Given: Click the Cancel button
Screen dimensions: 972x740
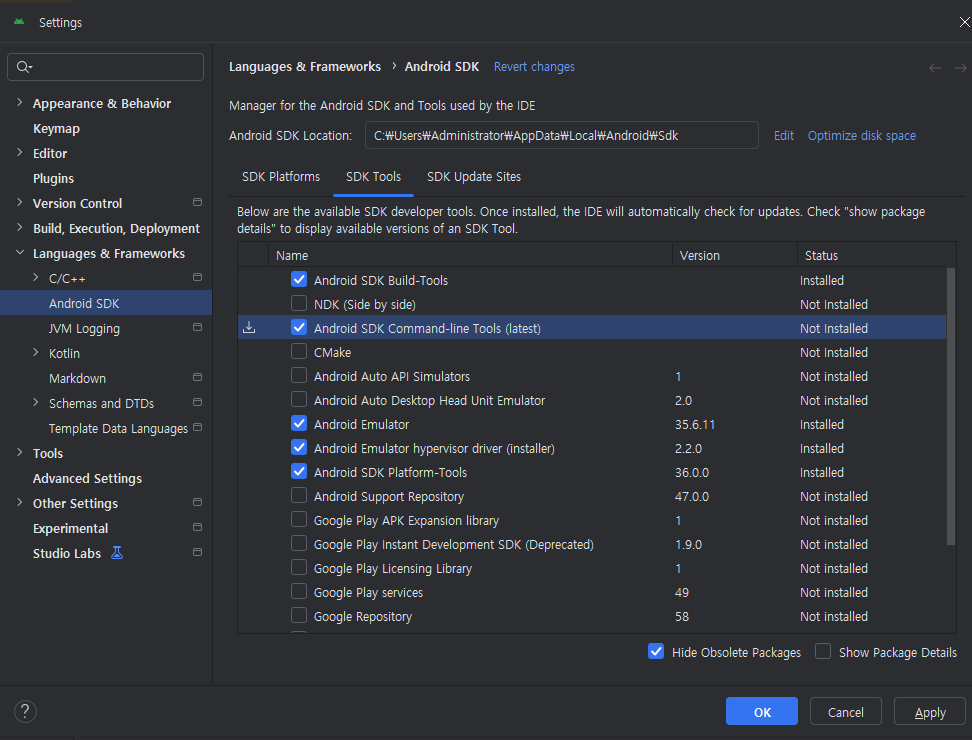Looking at the screenshot, I should [846, 711].
